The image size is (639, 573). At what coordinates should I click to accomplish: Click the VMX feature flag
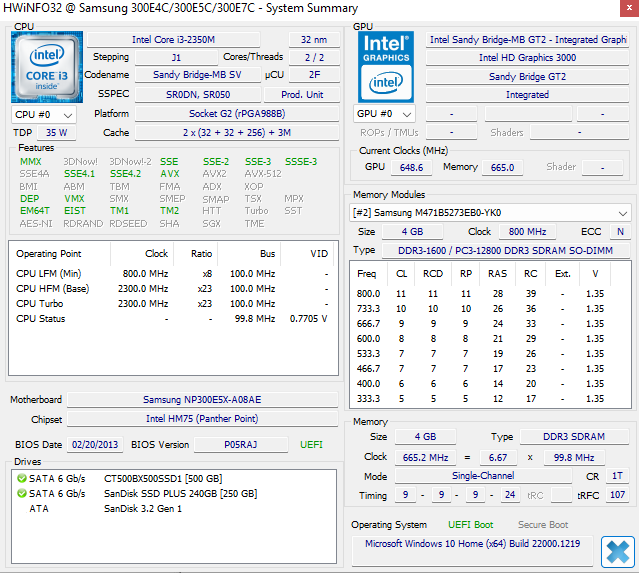[74, 198]
